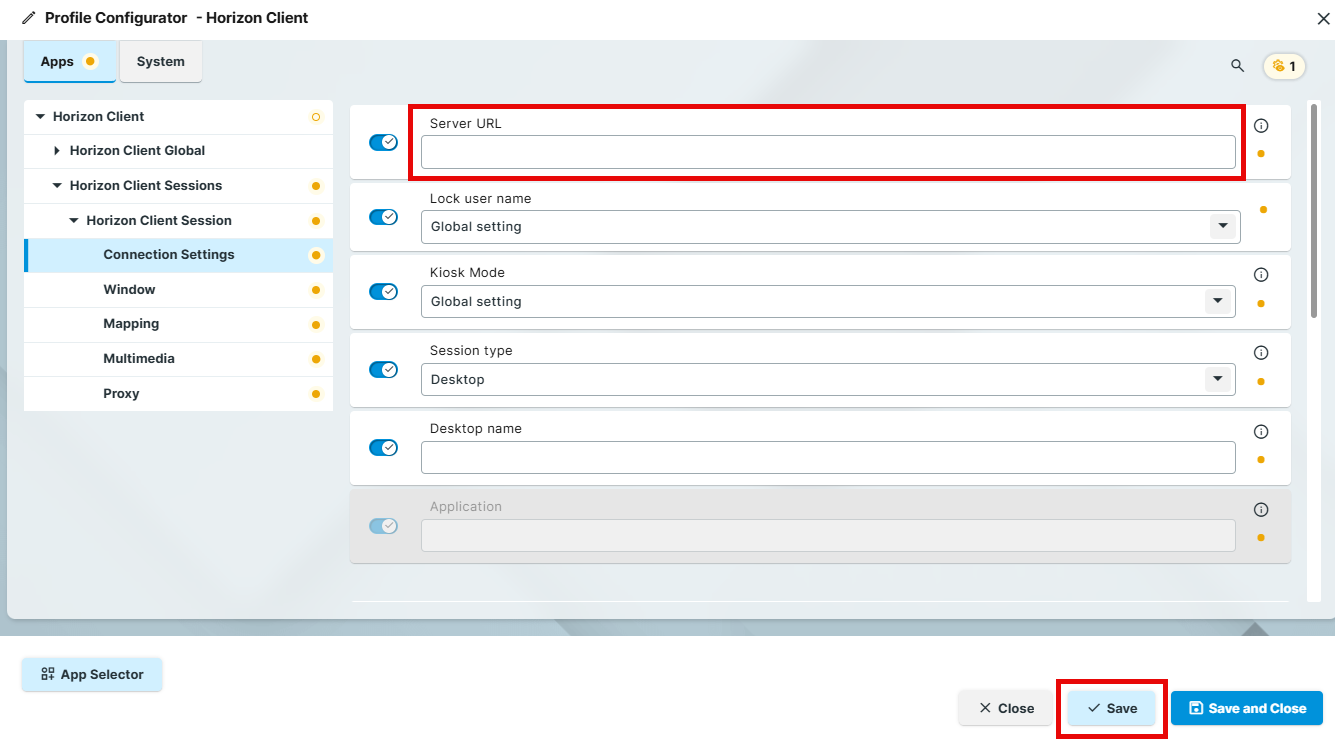Expand the Horizon Client Global tree node

coord(57,150)
